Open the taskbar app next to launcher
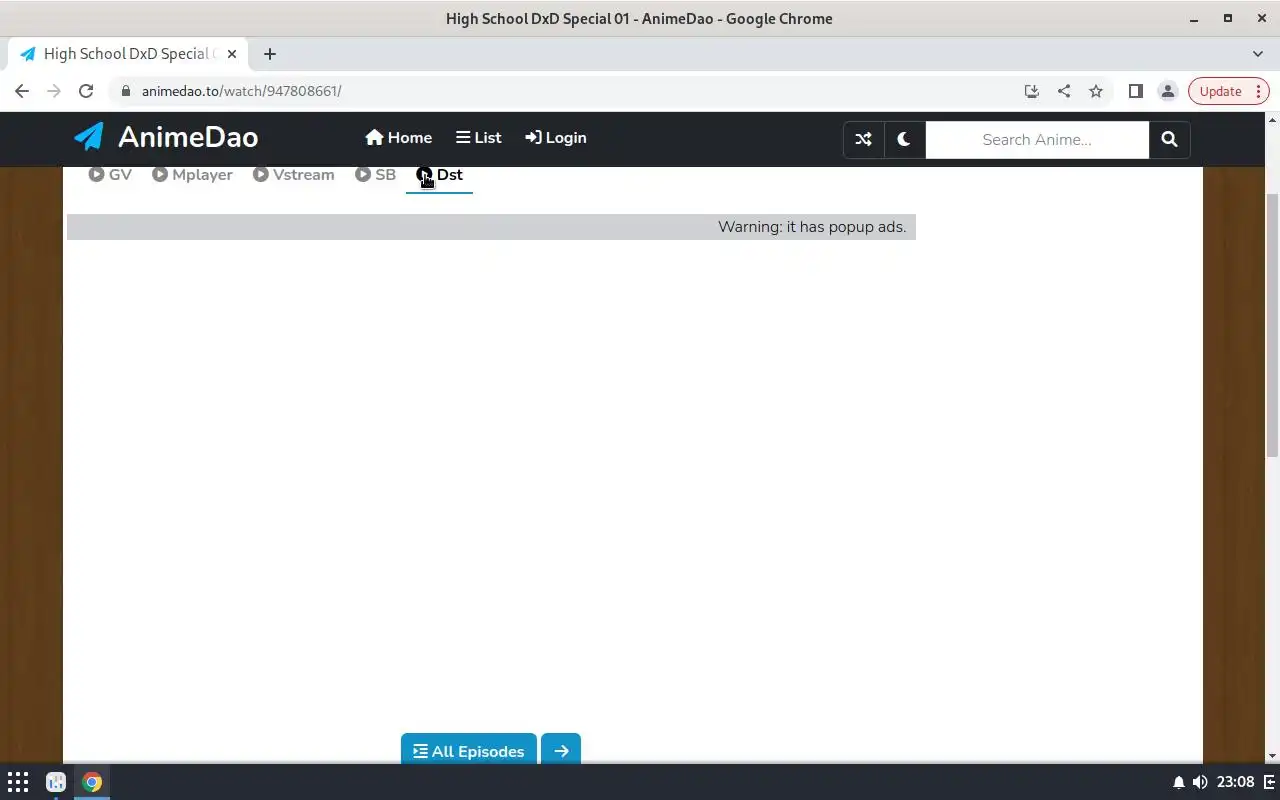 tap(56, 782)
